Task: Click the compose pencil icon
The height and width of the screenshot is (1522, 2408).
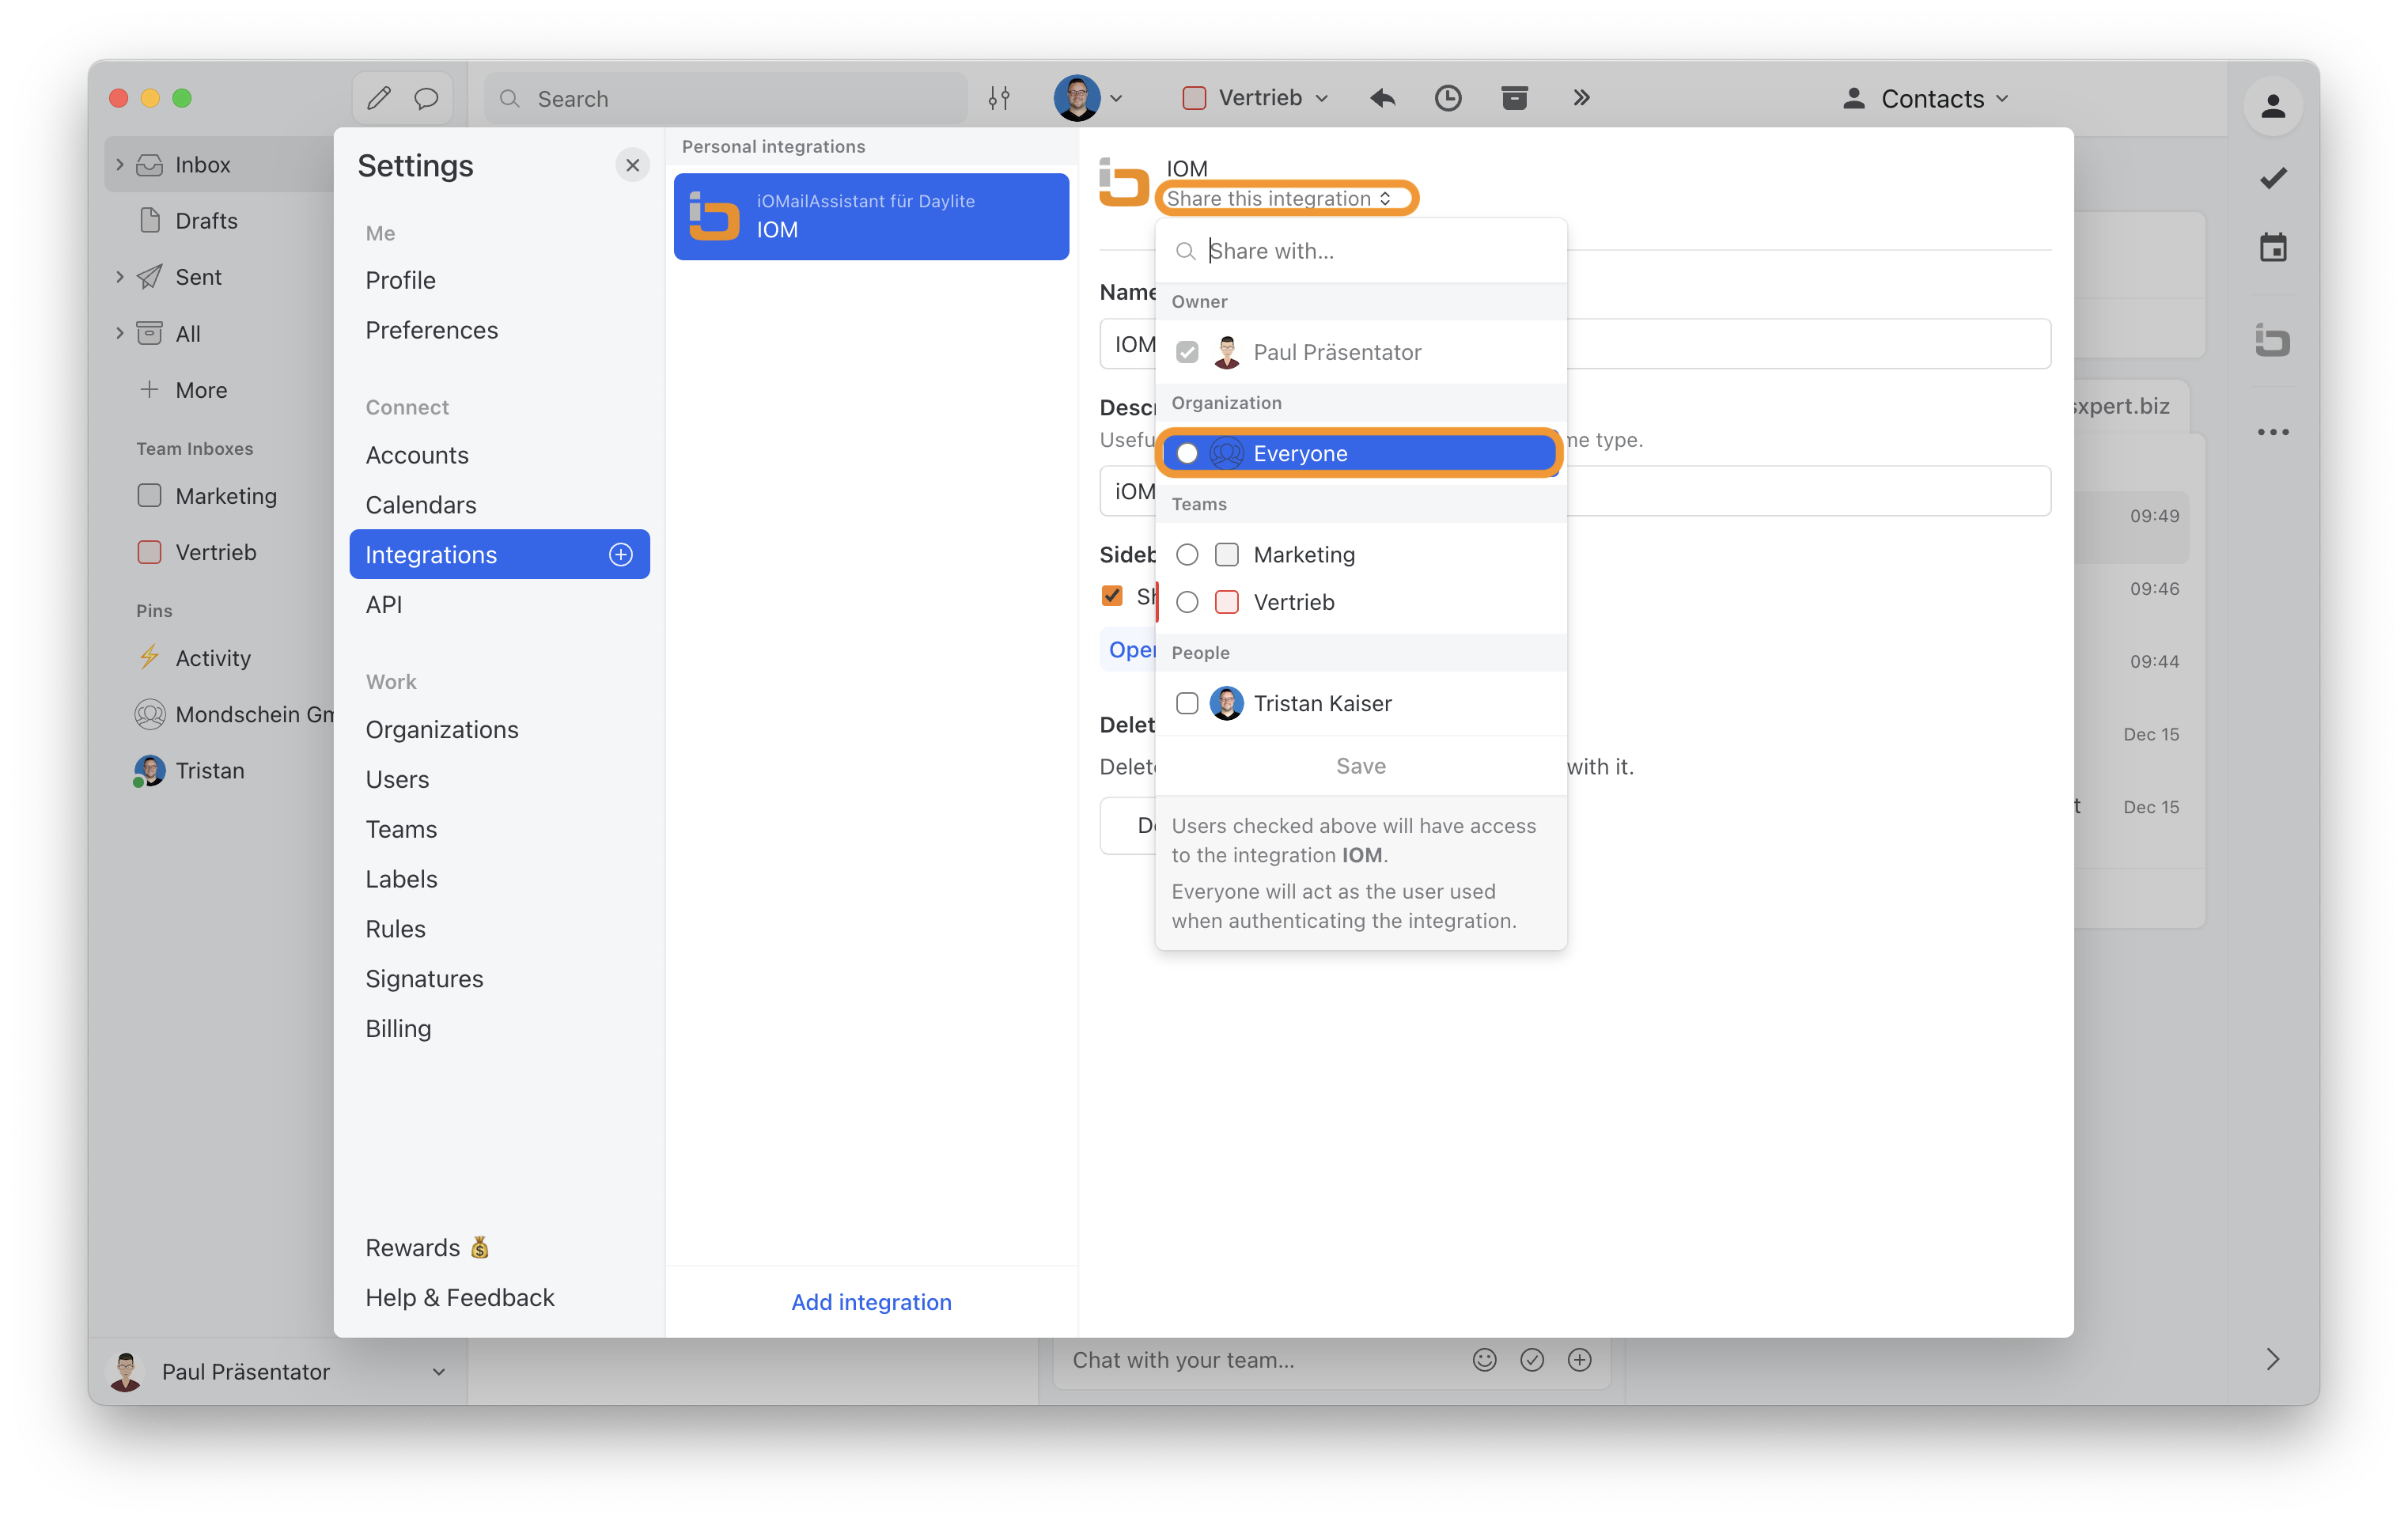Action: 379,98
